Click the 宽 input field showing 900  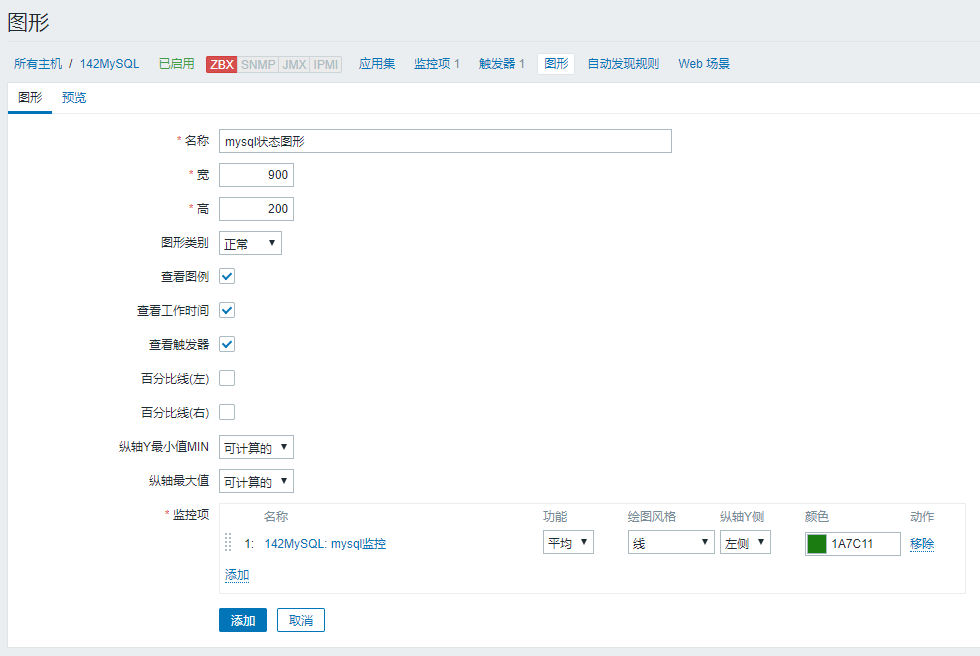coord(256,175)
